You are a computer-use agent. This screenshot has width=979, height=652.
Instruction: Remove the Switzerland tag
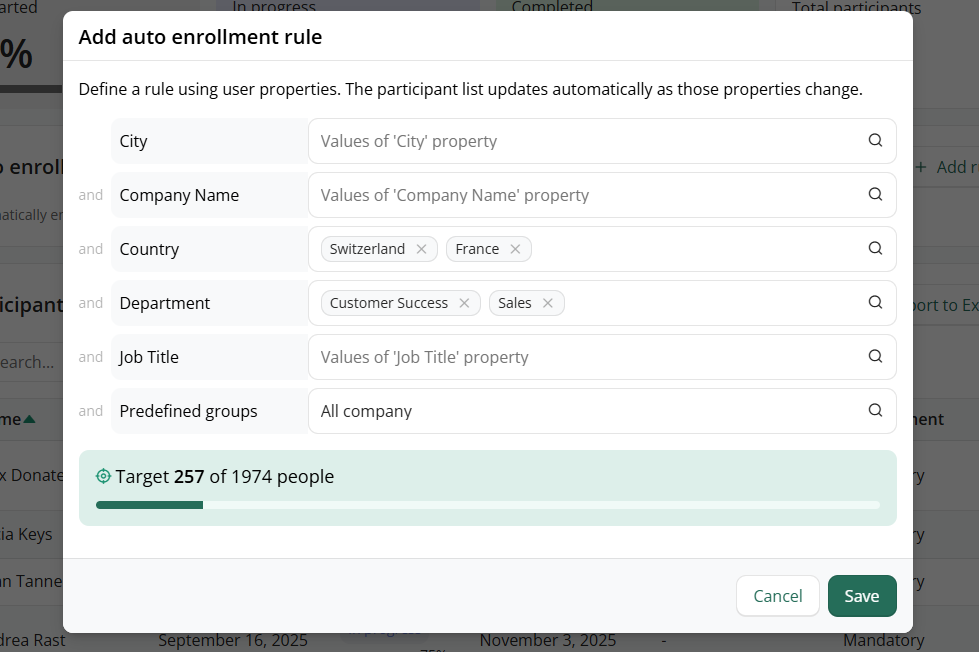421,249
